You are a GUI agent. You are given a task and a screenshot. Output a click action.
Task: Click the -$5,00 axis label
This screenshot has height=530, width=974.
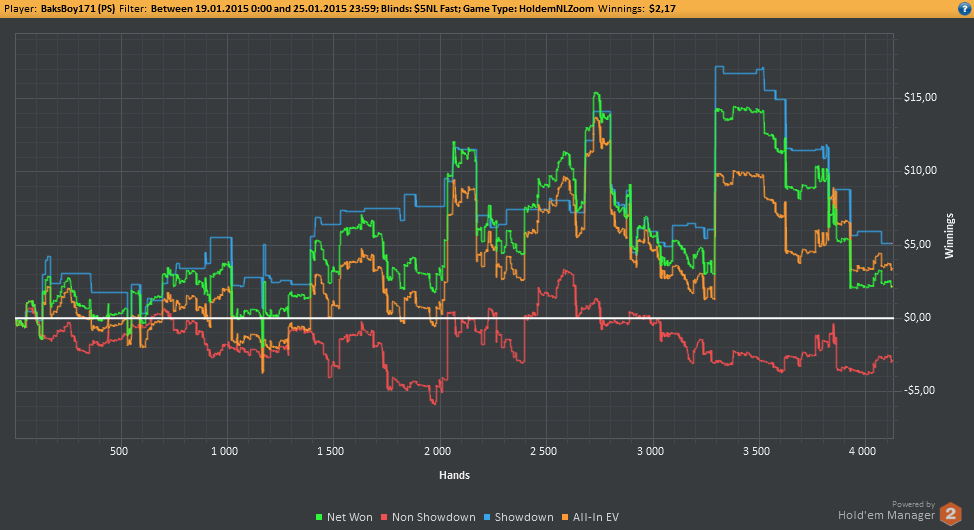(x=917, y=390)
